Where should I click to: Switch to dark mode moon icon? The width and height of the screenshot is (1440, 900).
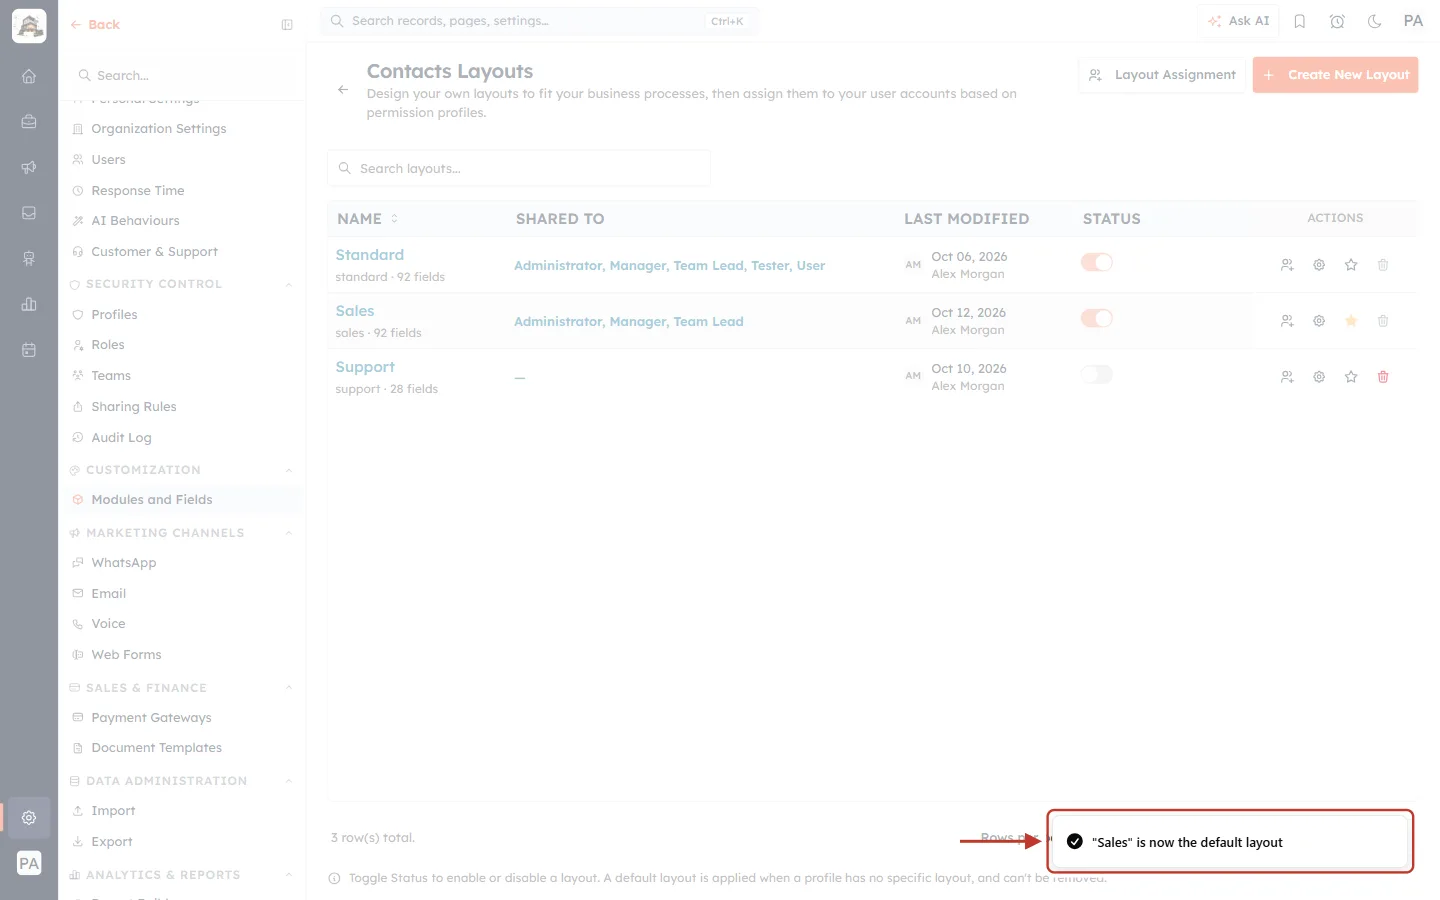[x=1375, y=21]
